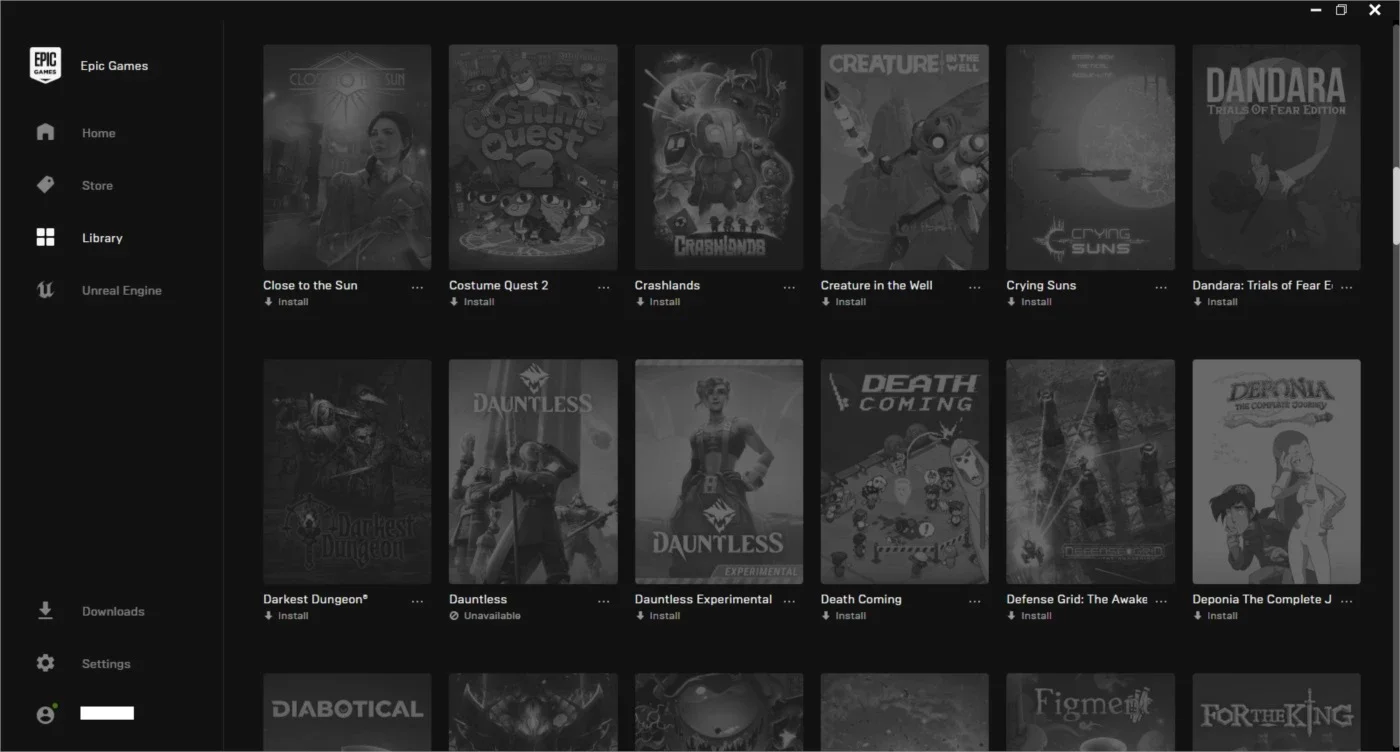1400x752 pixels.
Task: Install Darkest Dungeon
Action: coord(286,616)
